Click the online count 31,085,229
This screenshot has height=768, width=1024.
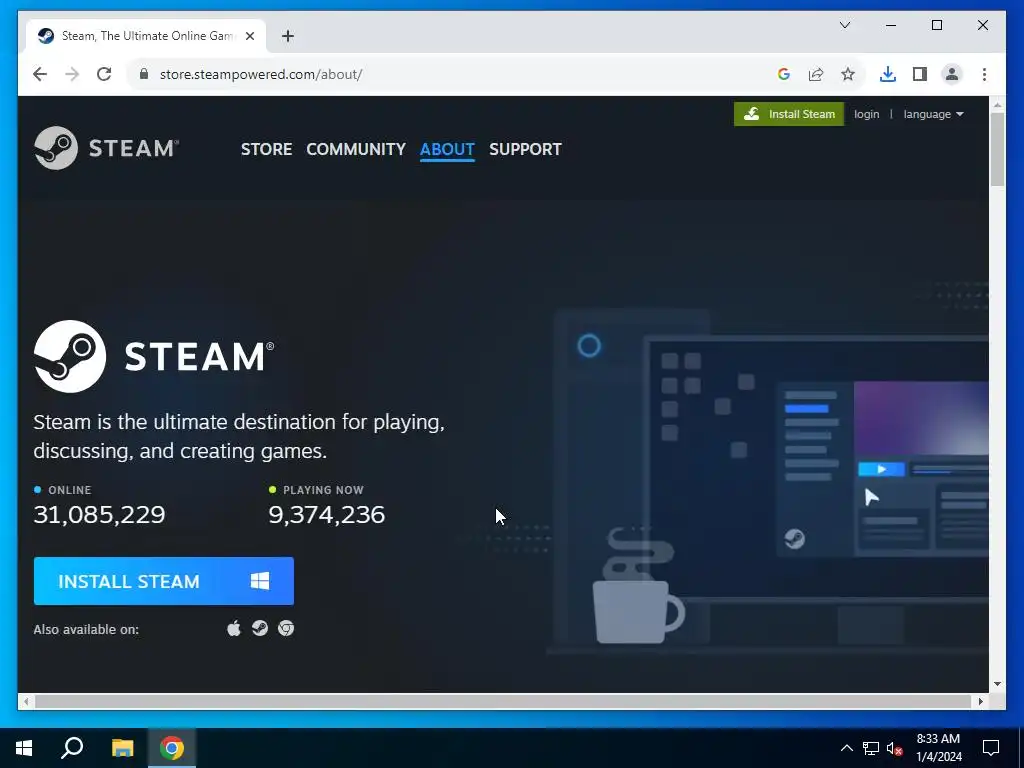(99, 515)
